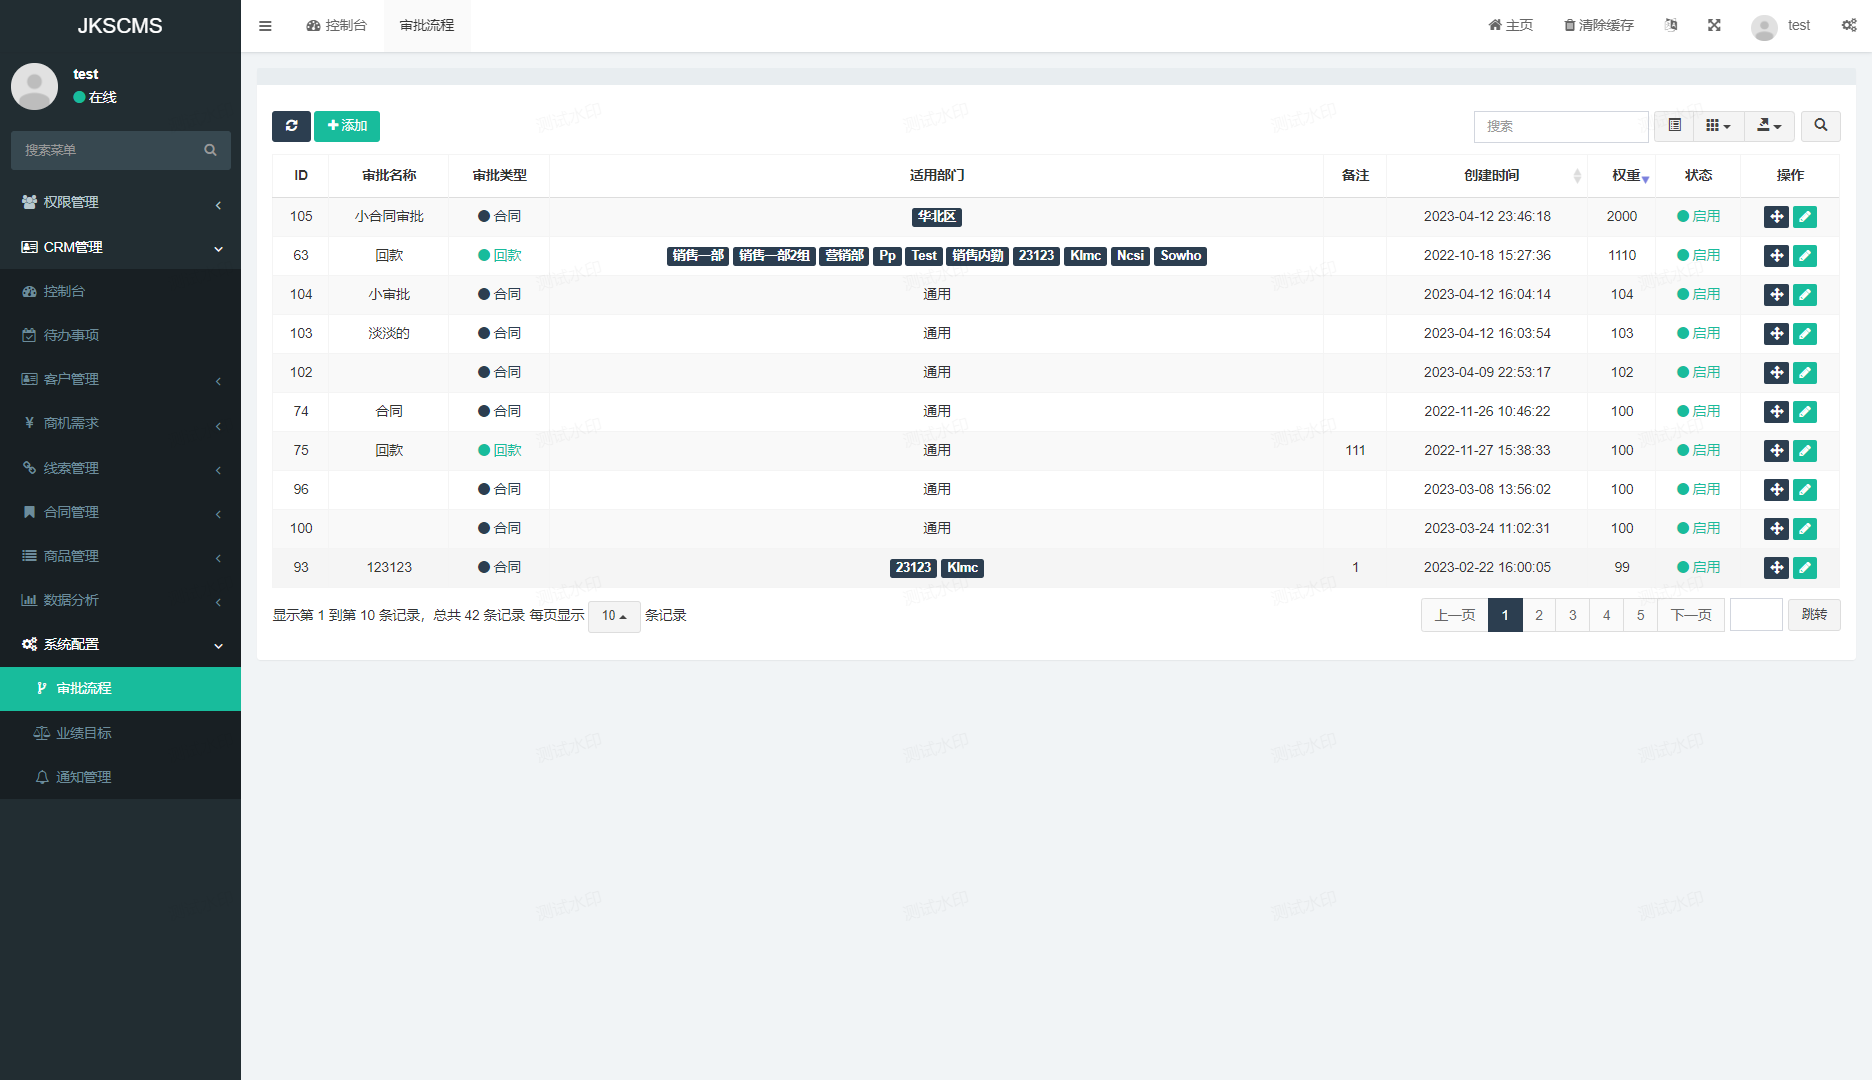Open 通知管理 in the sidebar
The width and height of the screenshot is (1872, 1080).
[120, 777]
